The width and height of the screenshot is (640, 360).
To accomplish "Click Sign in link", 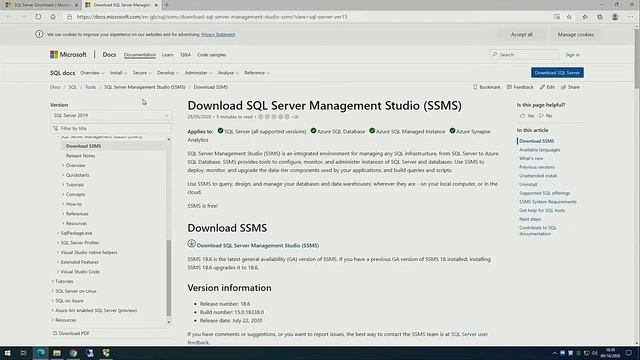I will (x=572, y=55).
